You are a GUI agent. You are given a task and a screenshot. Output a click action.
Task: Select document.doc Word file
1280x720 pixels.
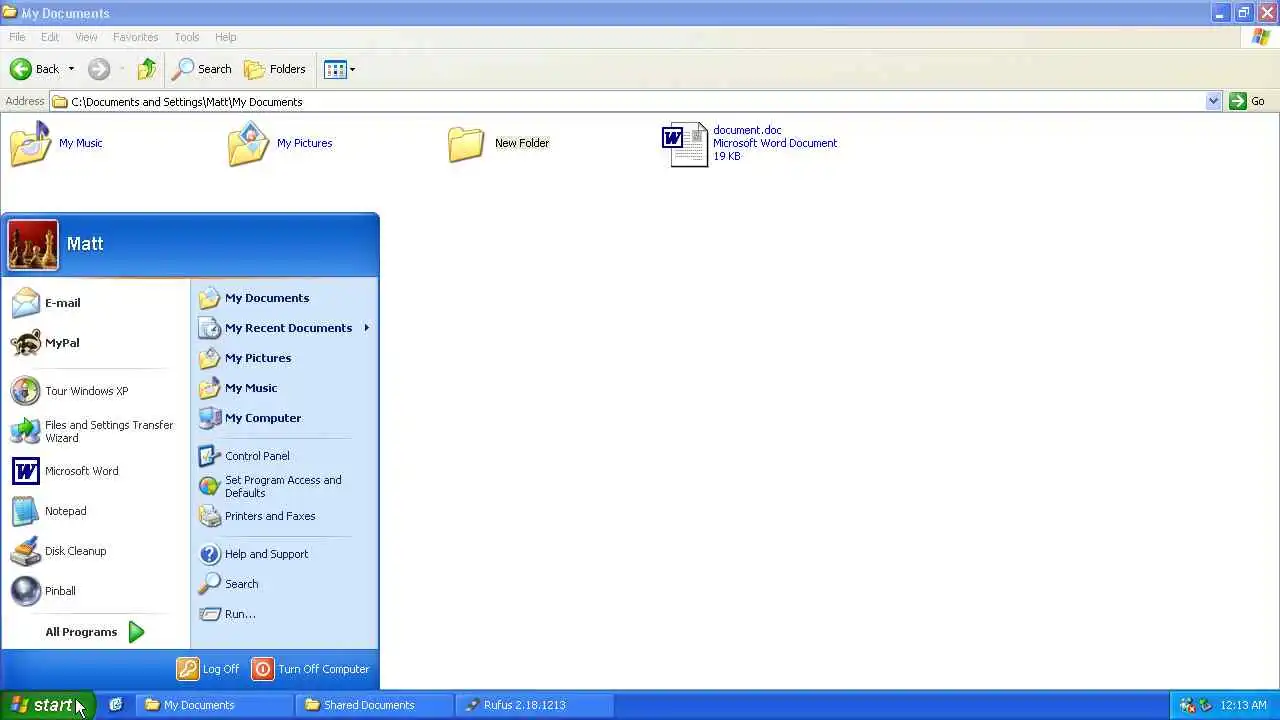[x=750, y=144]
